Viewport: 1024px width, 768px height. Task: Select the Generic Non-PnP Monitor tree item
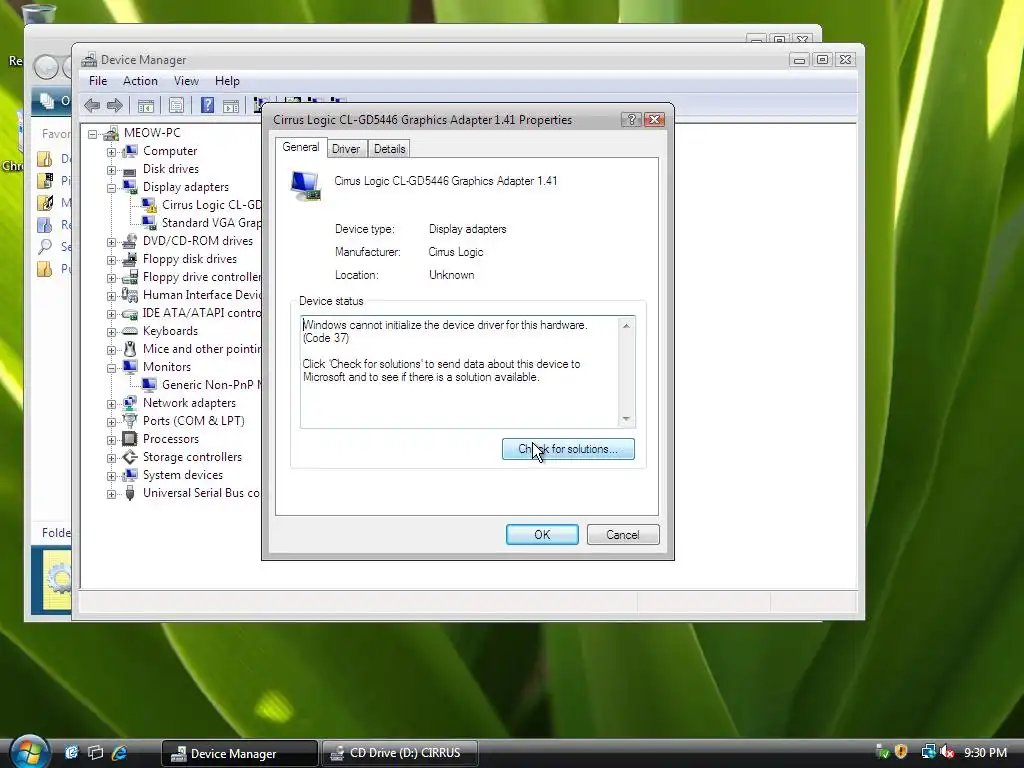click(211, 385)
